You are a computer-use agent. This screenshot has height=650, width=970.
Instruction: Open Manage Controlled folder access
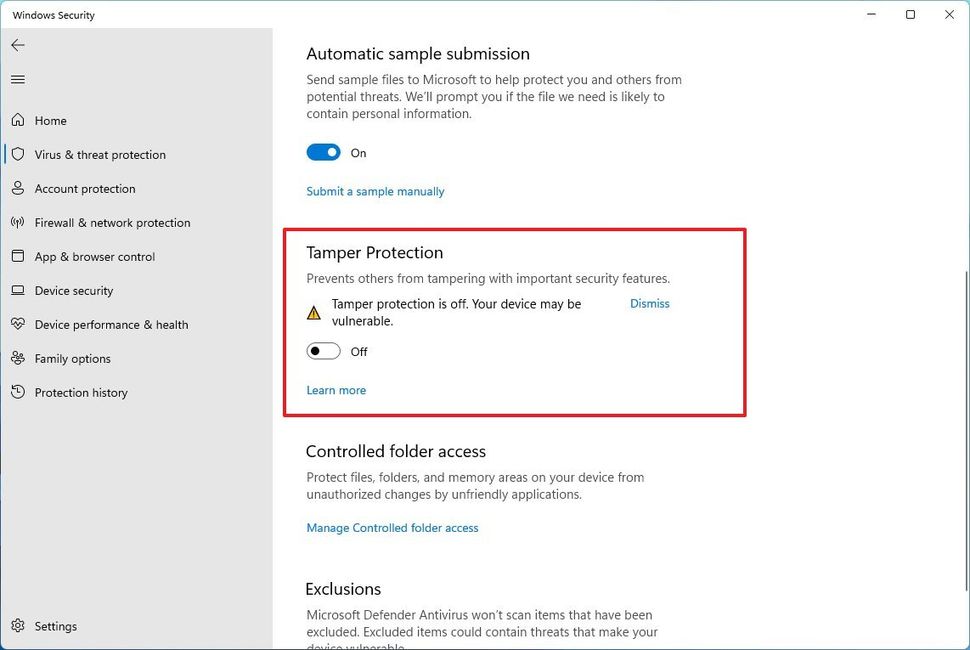click(x=392, y=527)
